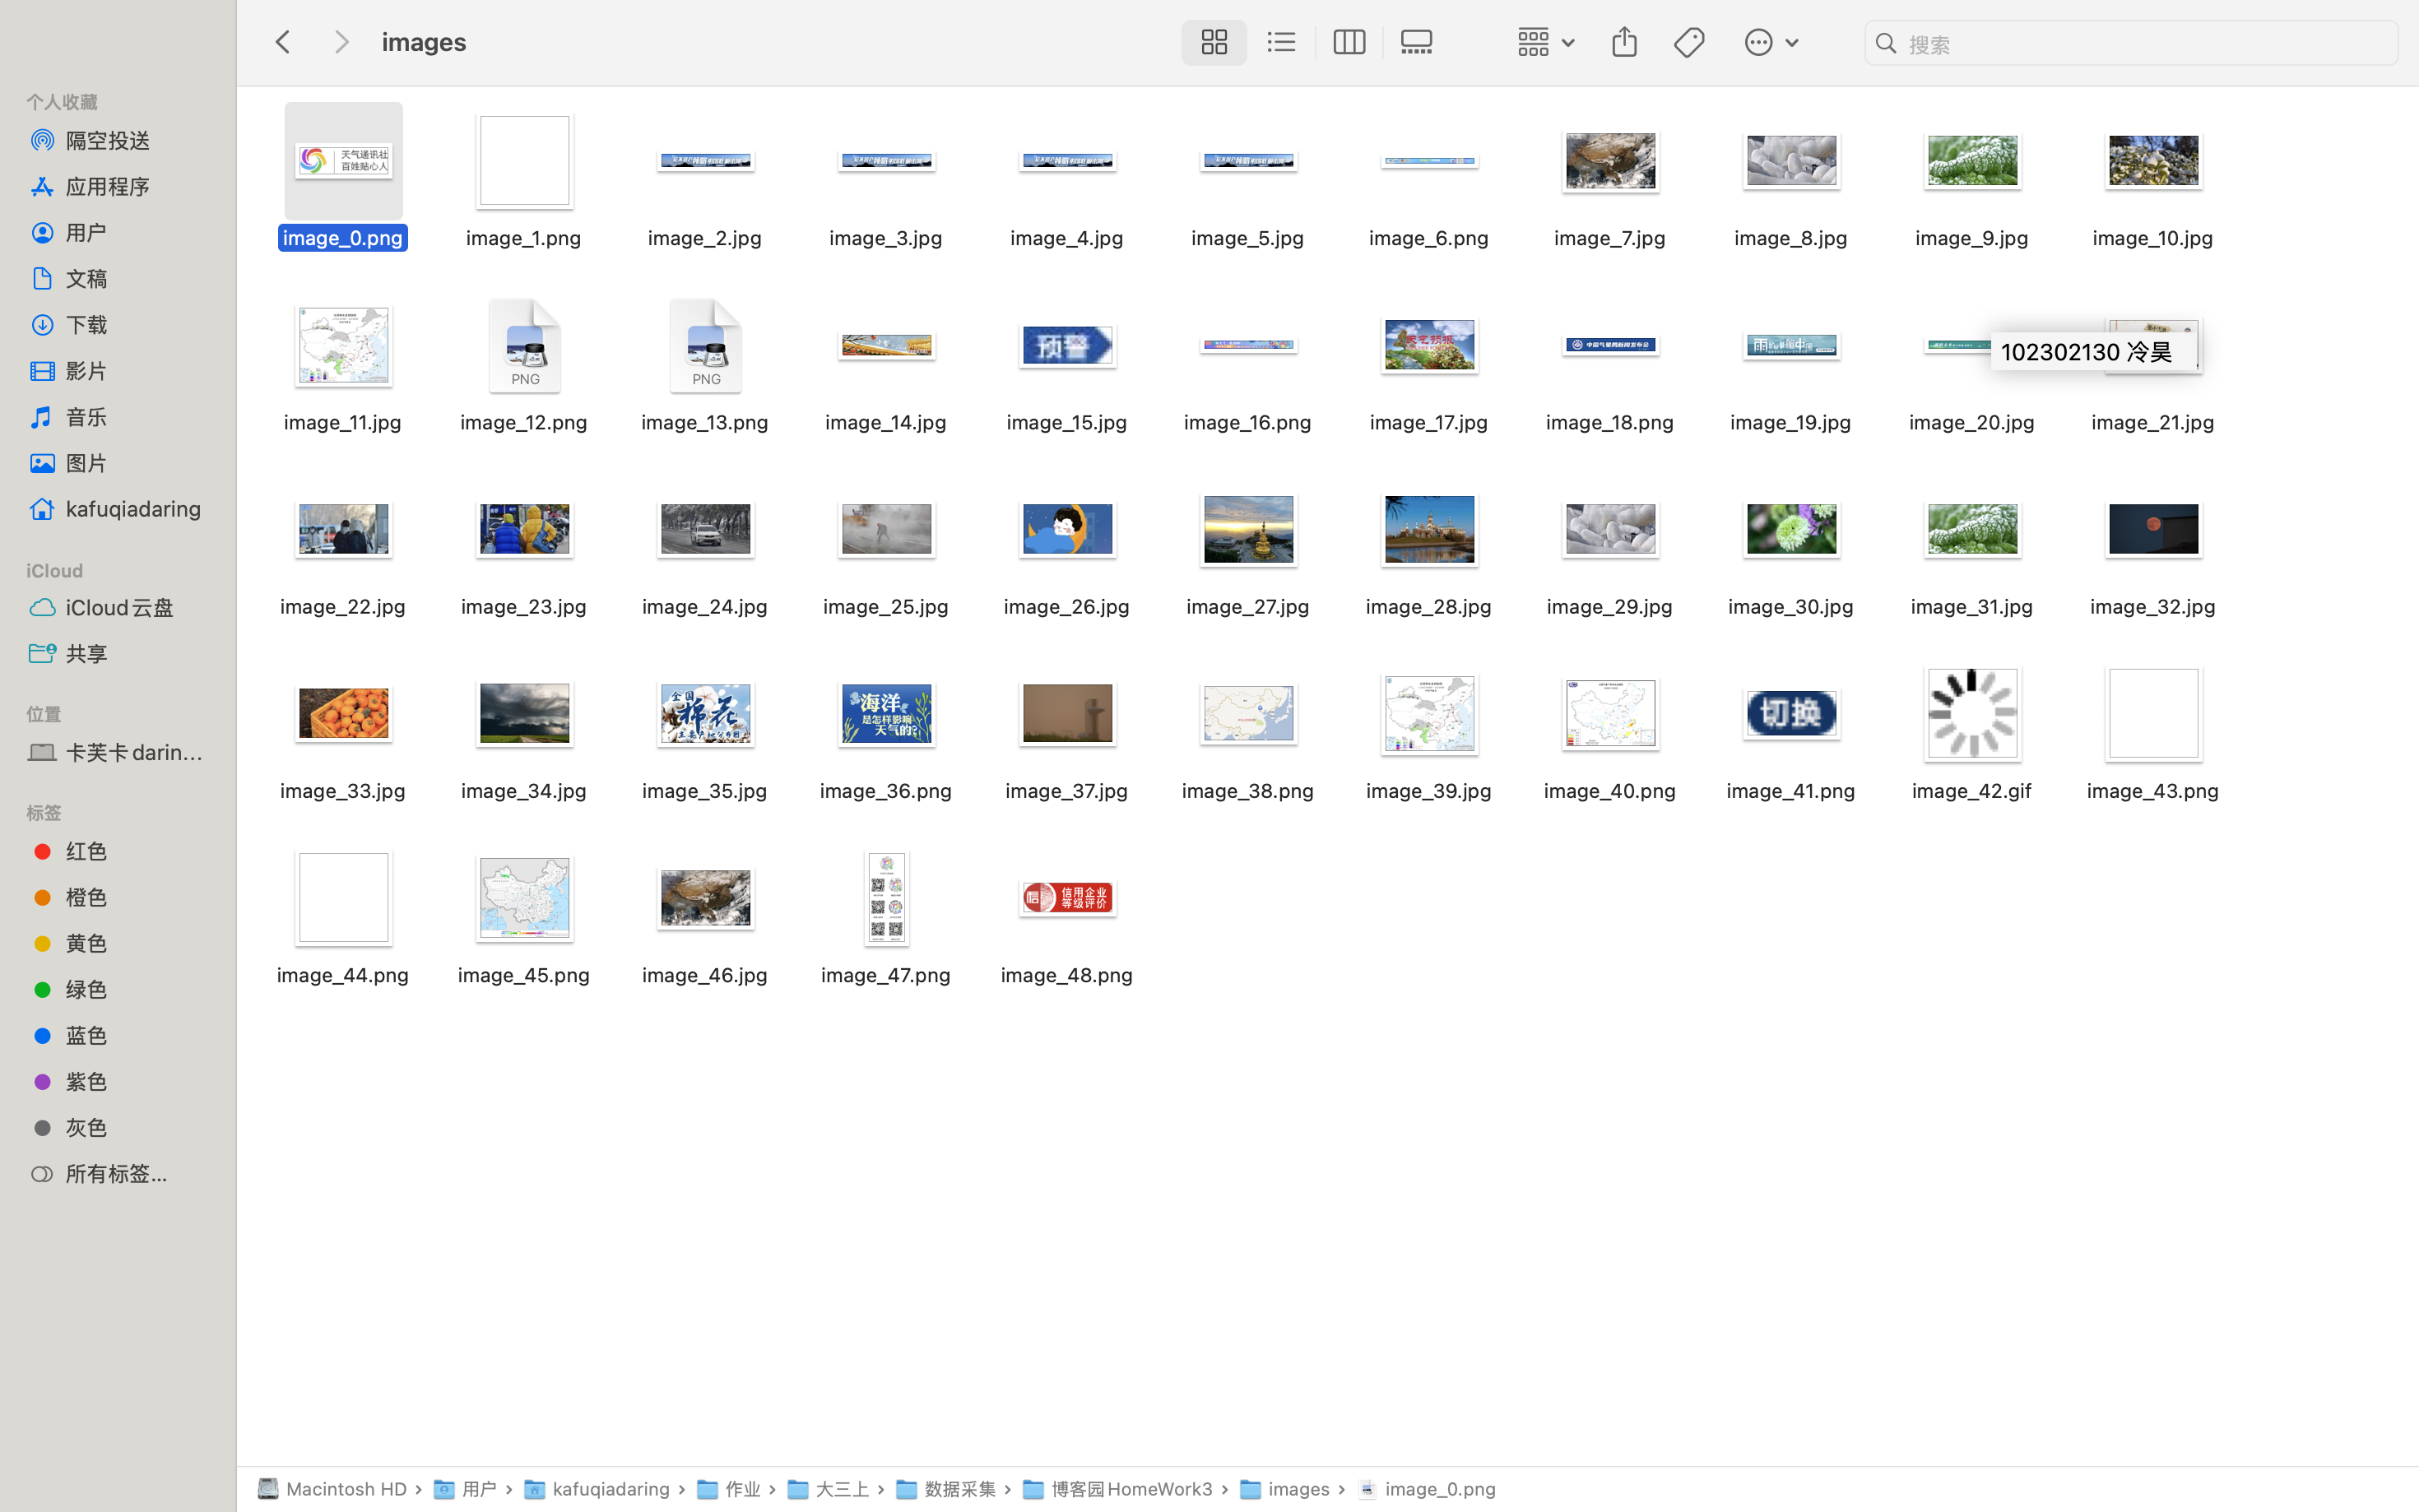
Task: Select the image_36.png thumbnail
Action: (886, 714)
